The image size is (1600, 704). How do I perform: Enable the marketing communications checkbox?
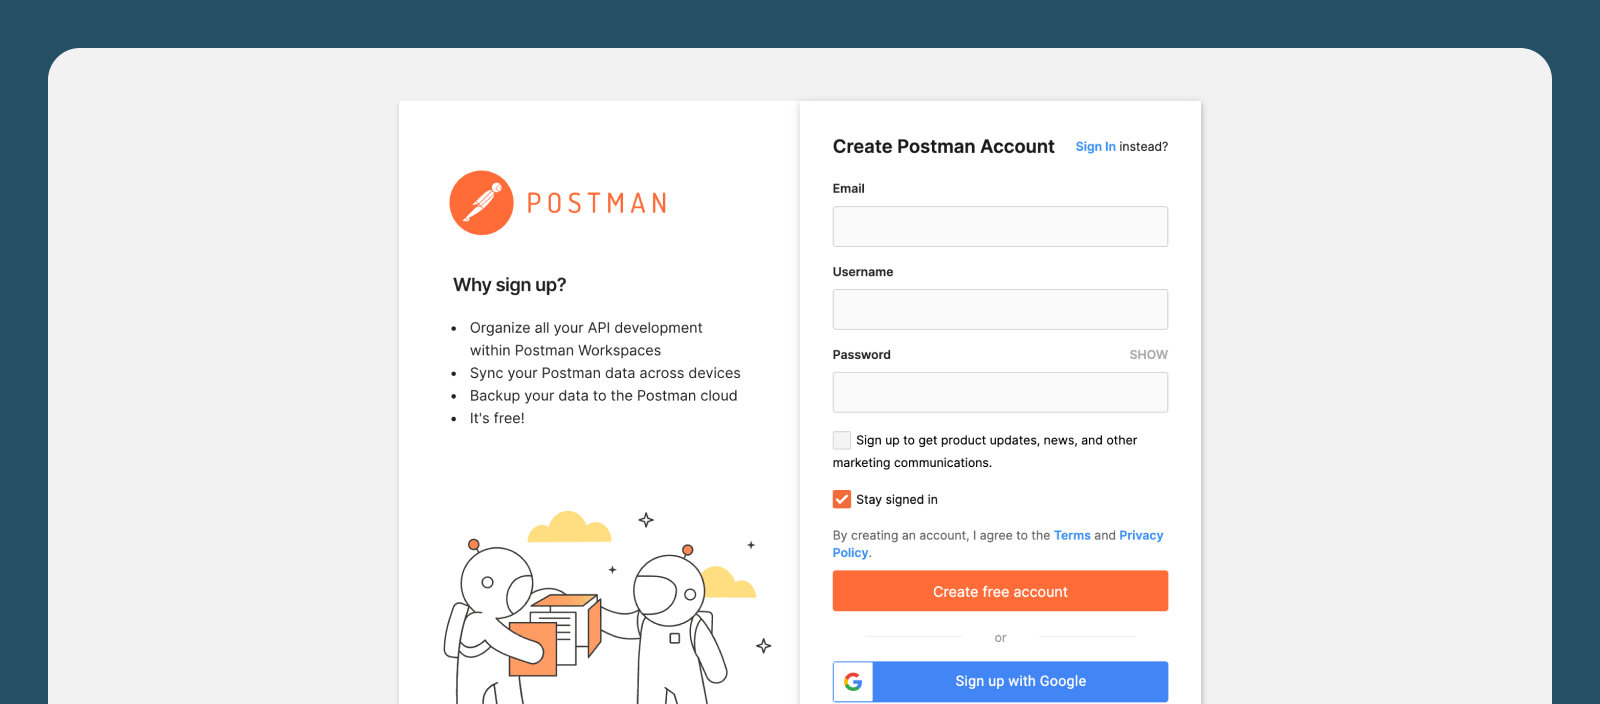pyautogui.click(x=842, y=440)
